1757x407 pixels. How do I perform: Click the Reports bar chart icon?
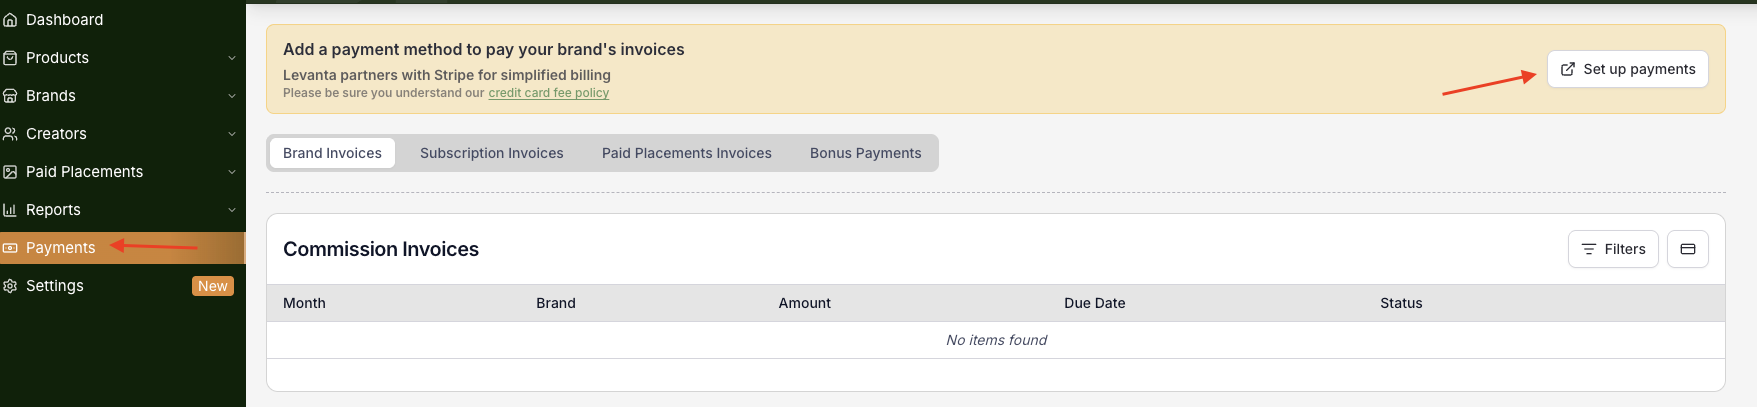(x=10, y=210)
